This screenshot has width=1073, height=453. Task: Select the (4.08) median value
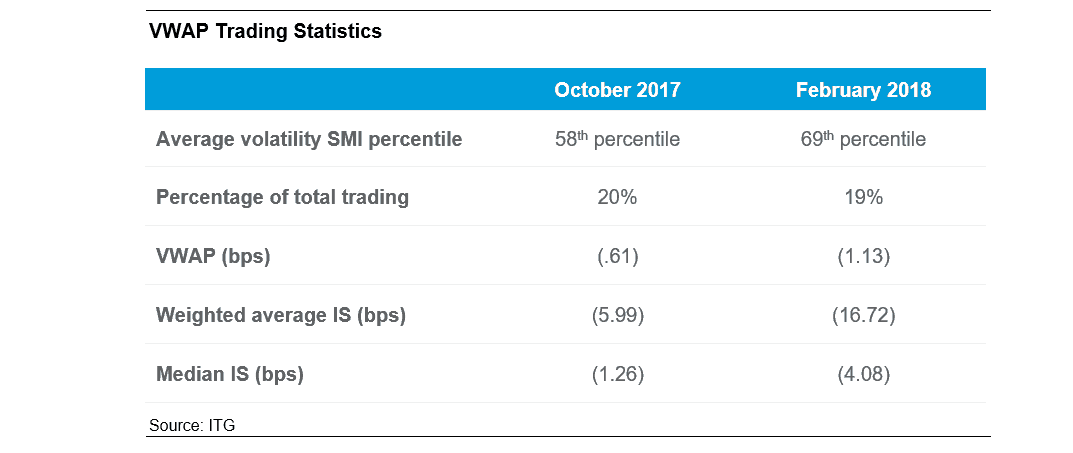coord(863,375)
